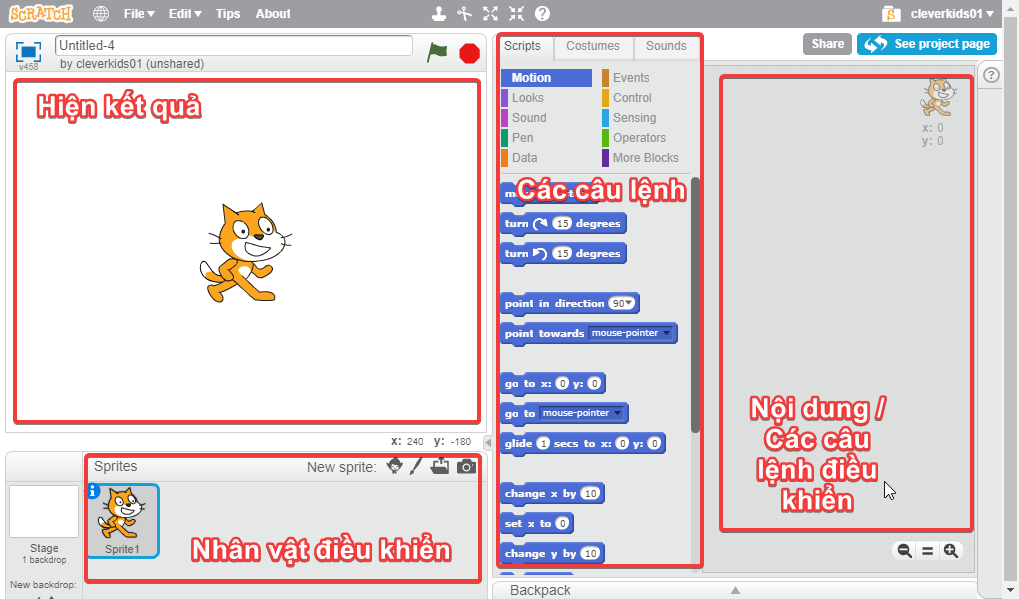Click the See project page button
The image size is (1019, 599).
coord(927,44)
